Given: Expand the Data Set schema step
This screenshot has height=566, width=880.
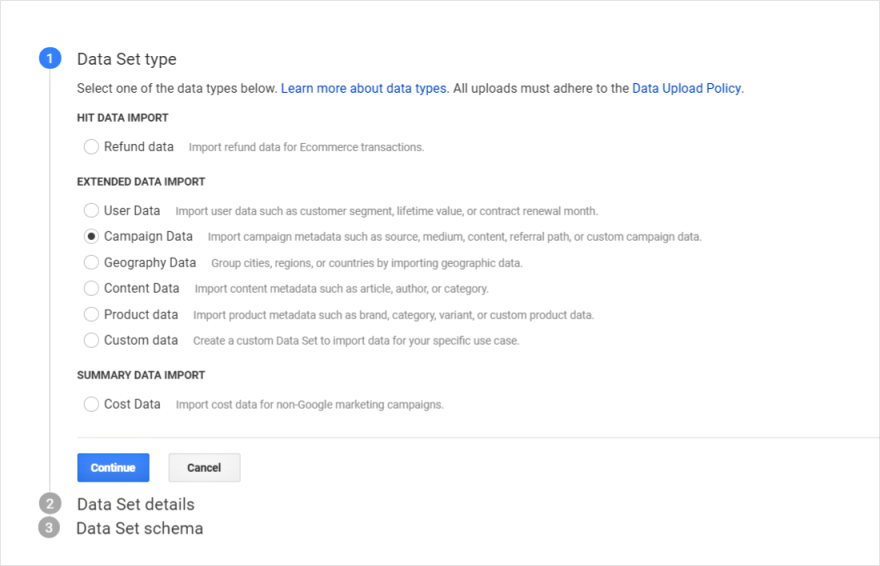Looking at the screenshot, I should [140, 528].
